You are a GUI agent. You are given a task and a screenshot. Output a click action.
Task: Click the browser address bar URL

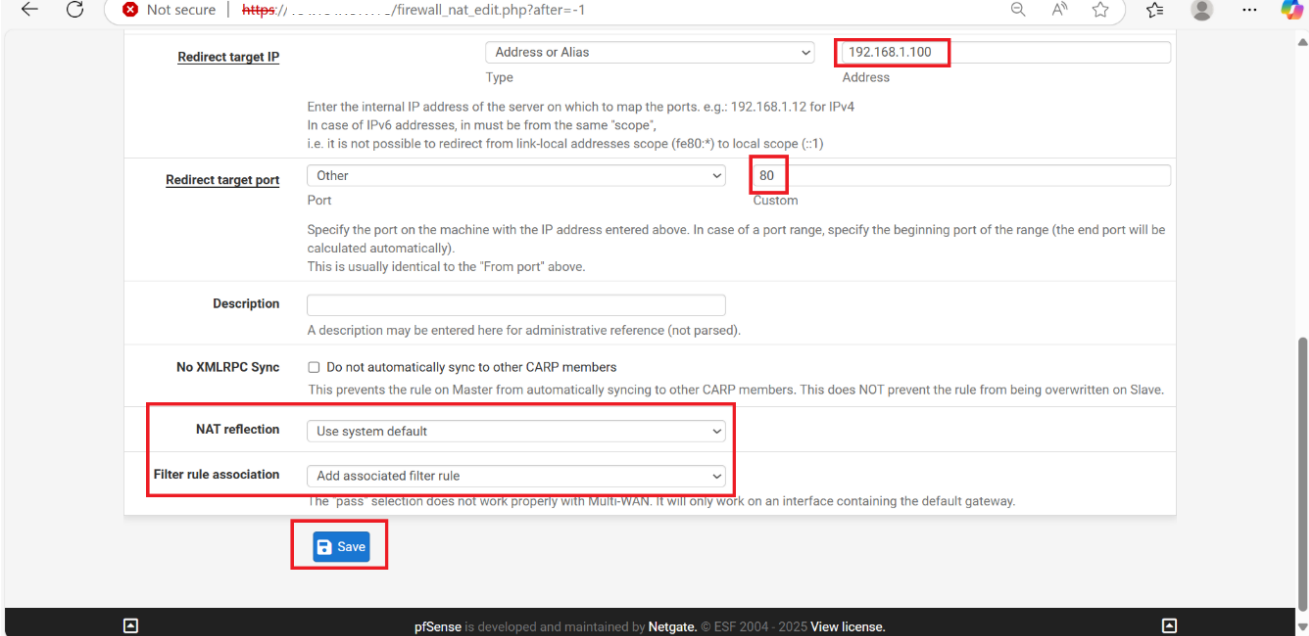(413, 10)
